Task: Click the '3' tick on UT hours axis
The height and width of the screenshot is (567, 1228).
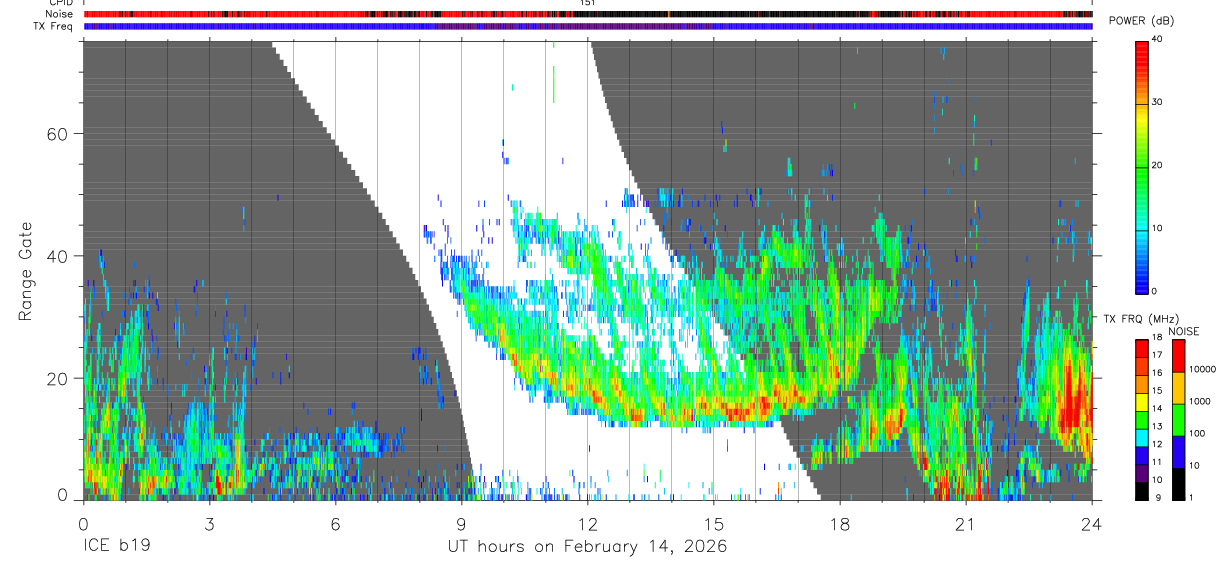Action: point(209,523)
